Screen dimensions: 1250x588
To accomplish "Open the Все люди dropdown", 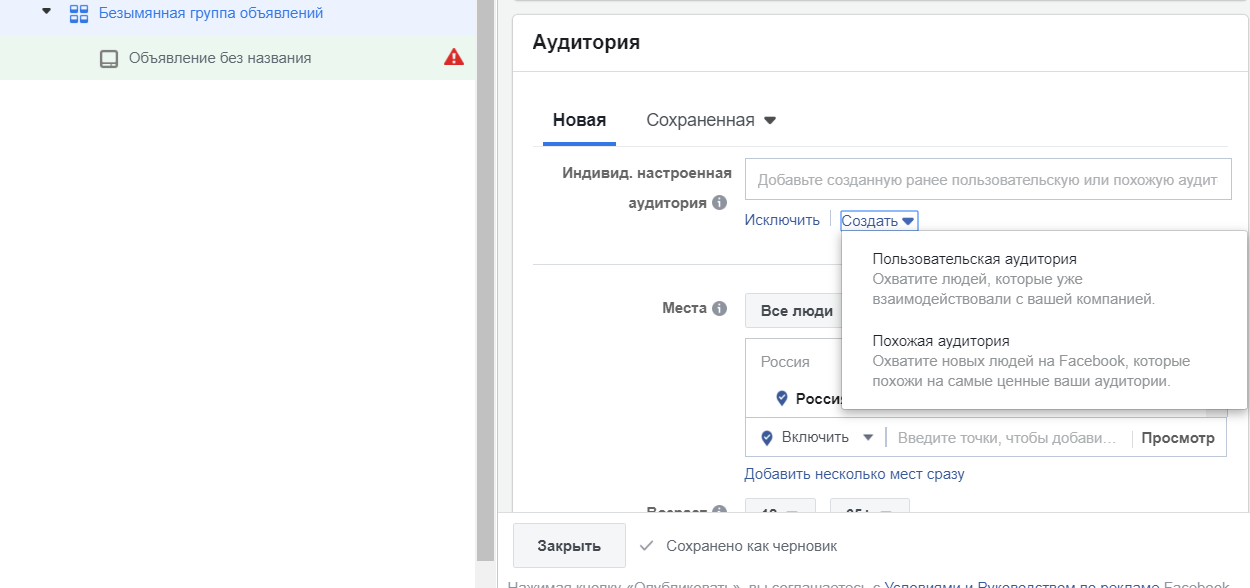I will click(796, 311).
